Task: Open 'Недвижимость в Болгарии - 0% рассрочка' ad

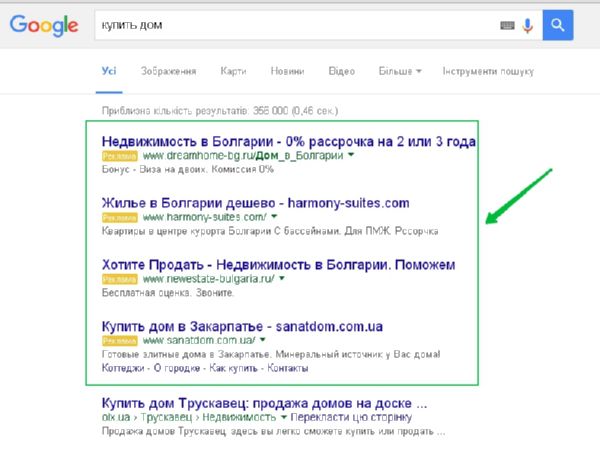Action: [x=289, y=142]
